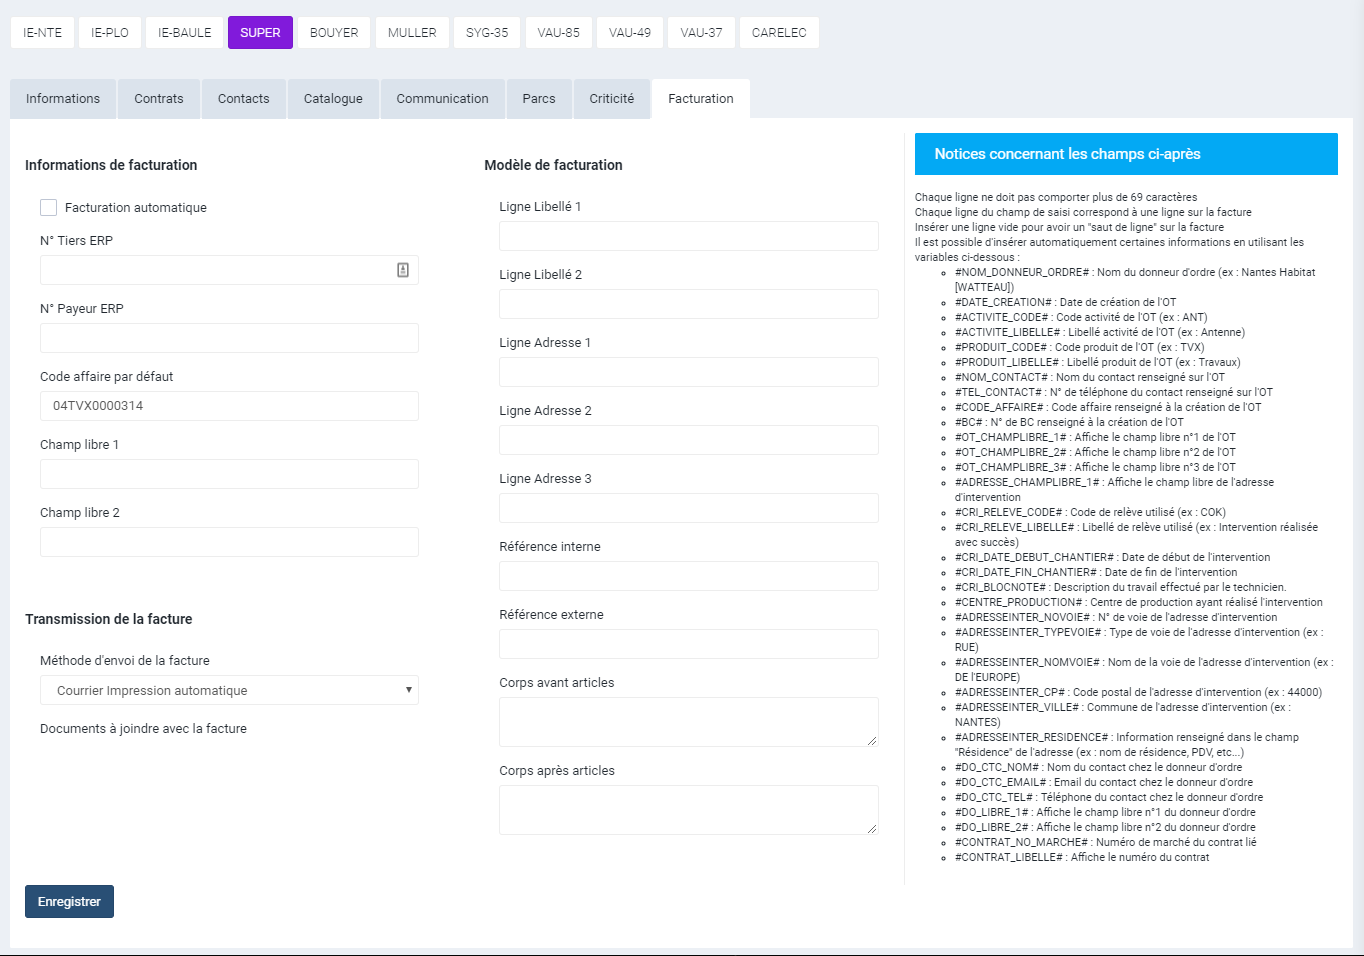The height and width of the screenshot is (956, 1364).
Task: Click the Ligne Adresse 3 input
Action: coord(688,508)
